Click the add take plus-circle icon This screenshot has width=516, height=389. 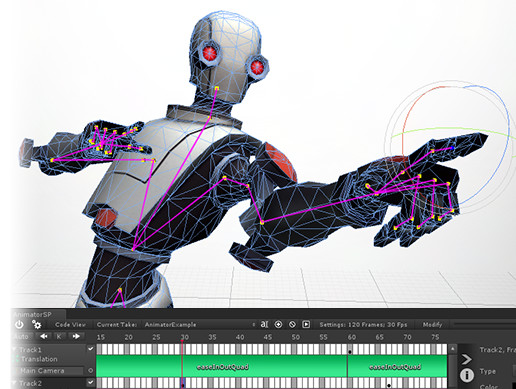278,324
